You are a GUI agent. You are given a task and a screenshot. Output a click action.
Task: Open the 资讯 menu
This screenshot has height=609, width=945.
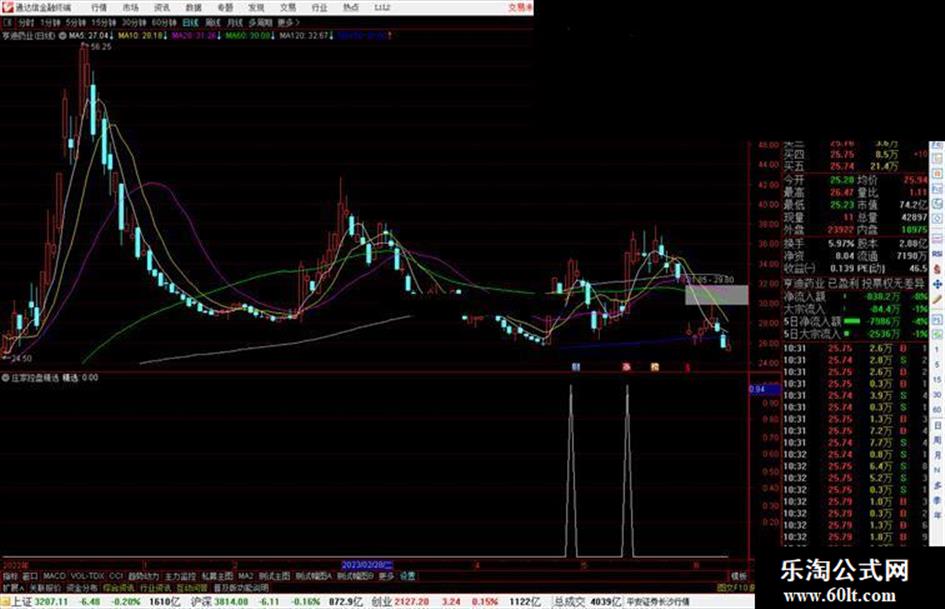162,8
